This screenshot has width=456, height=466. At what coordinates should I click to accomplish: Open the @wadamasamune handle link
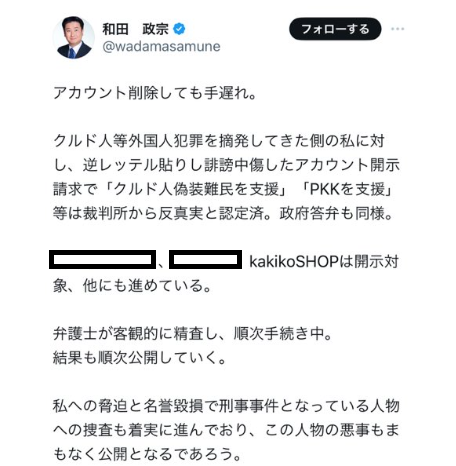coord(161,46)
